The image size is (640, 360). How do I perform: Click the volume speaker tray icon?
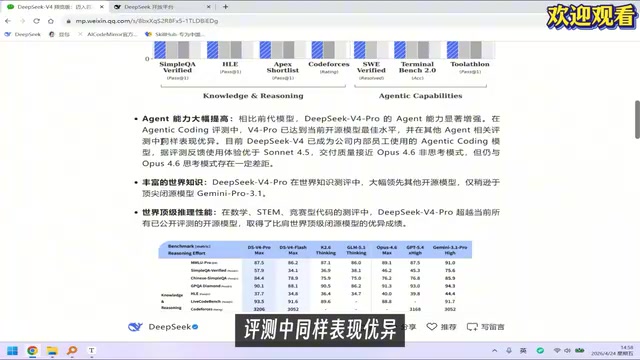(567, 351)
